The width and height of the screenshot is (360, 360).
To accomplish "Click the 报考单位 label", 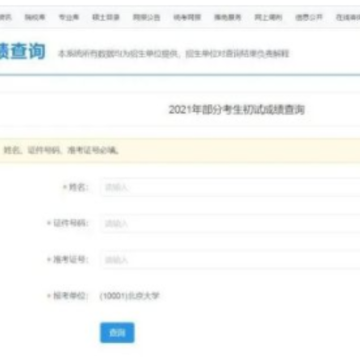I will pyautogui.click(x=68, y=296).
